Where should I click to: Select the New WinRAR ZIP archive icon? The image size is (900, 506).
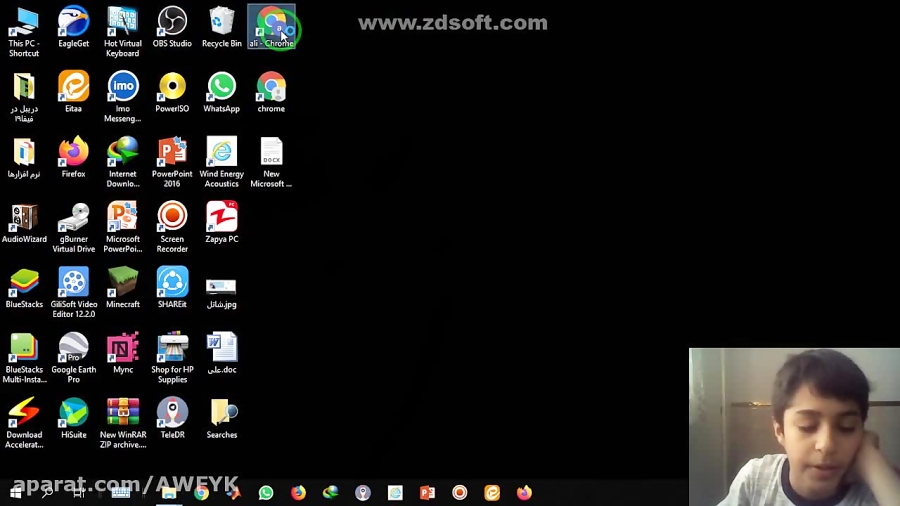[123, 424]
